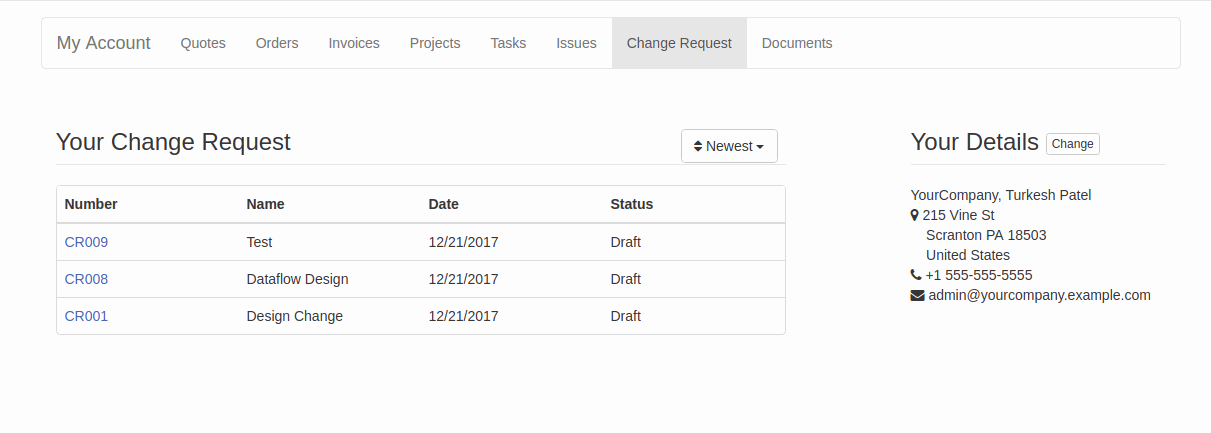Open the Quotes tab
Viewport: 1211px width, 433px height.
click(x=203, y=43)
